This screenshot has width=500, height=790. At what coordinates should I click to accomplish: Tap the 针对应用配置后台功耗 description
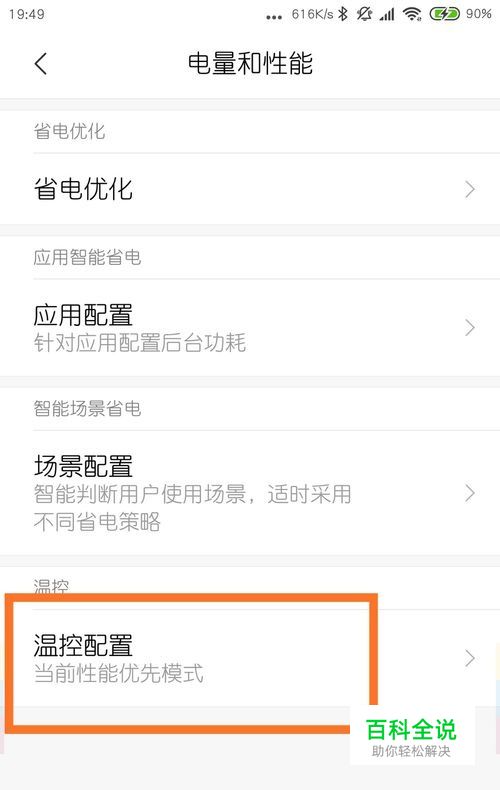tap(140, 343)
